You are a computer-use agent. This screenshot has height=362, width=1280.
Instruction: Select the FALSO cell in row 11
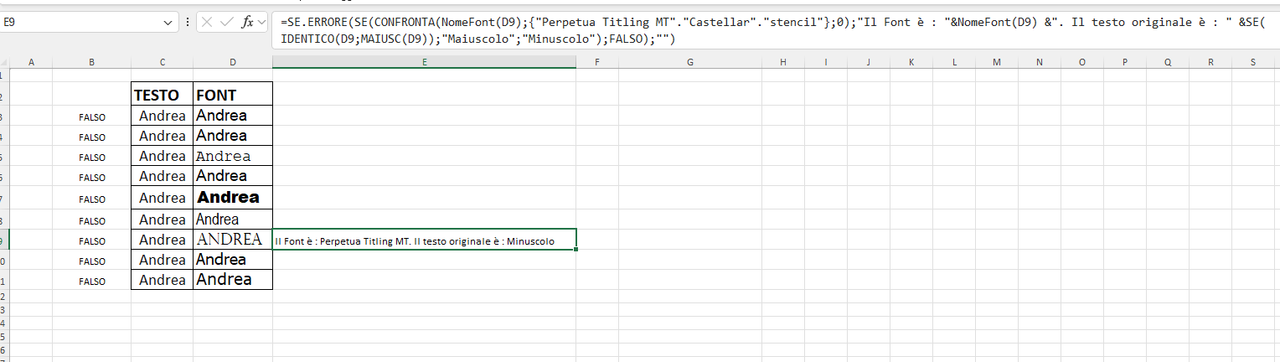pyautogui.click(x=92, y=281)
